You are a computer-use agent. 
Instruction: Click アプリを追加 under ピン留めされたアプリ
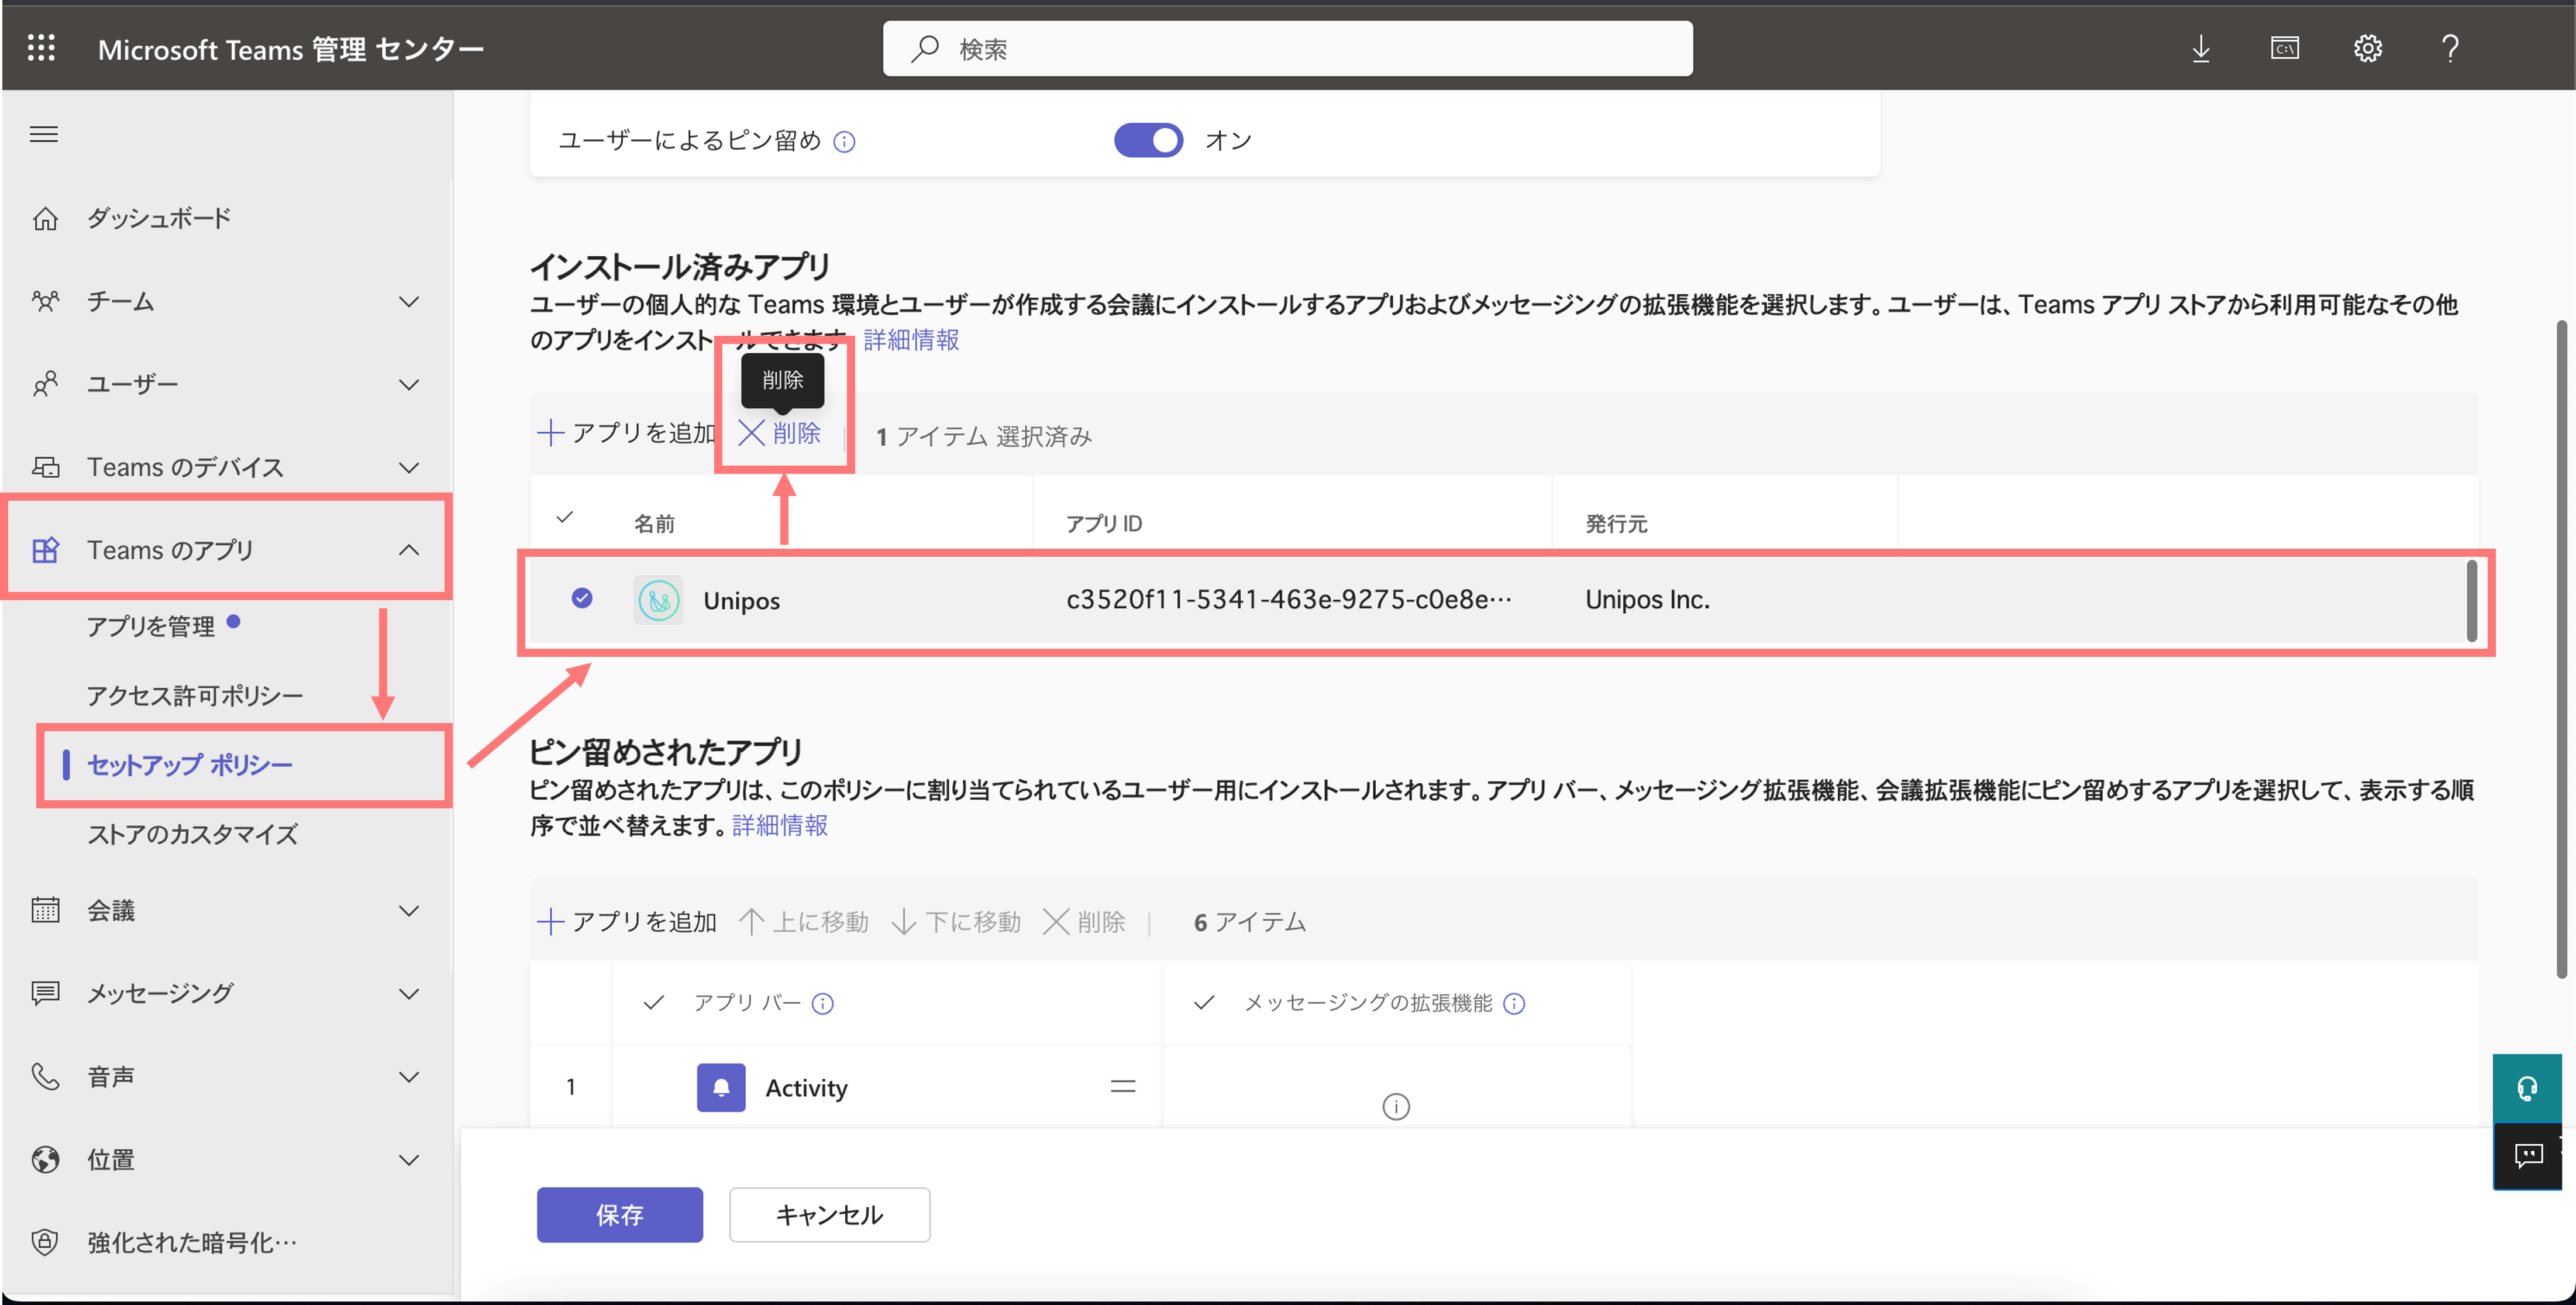(627, 921)
